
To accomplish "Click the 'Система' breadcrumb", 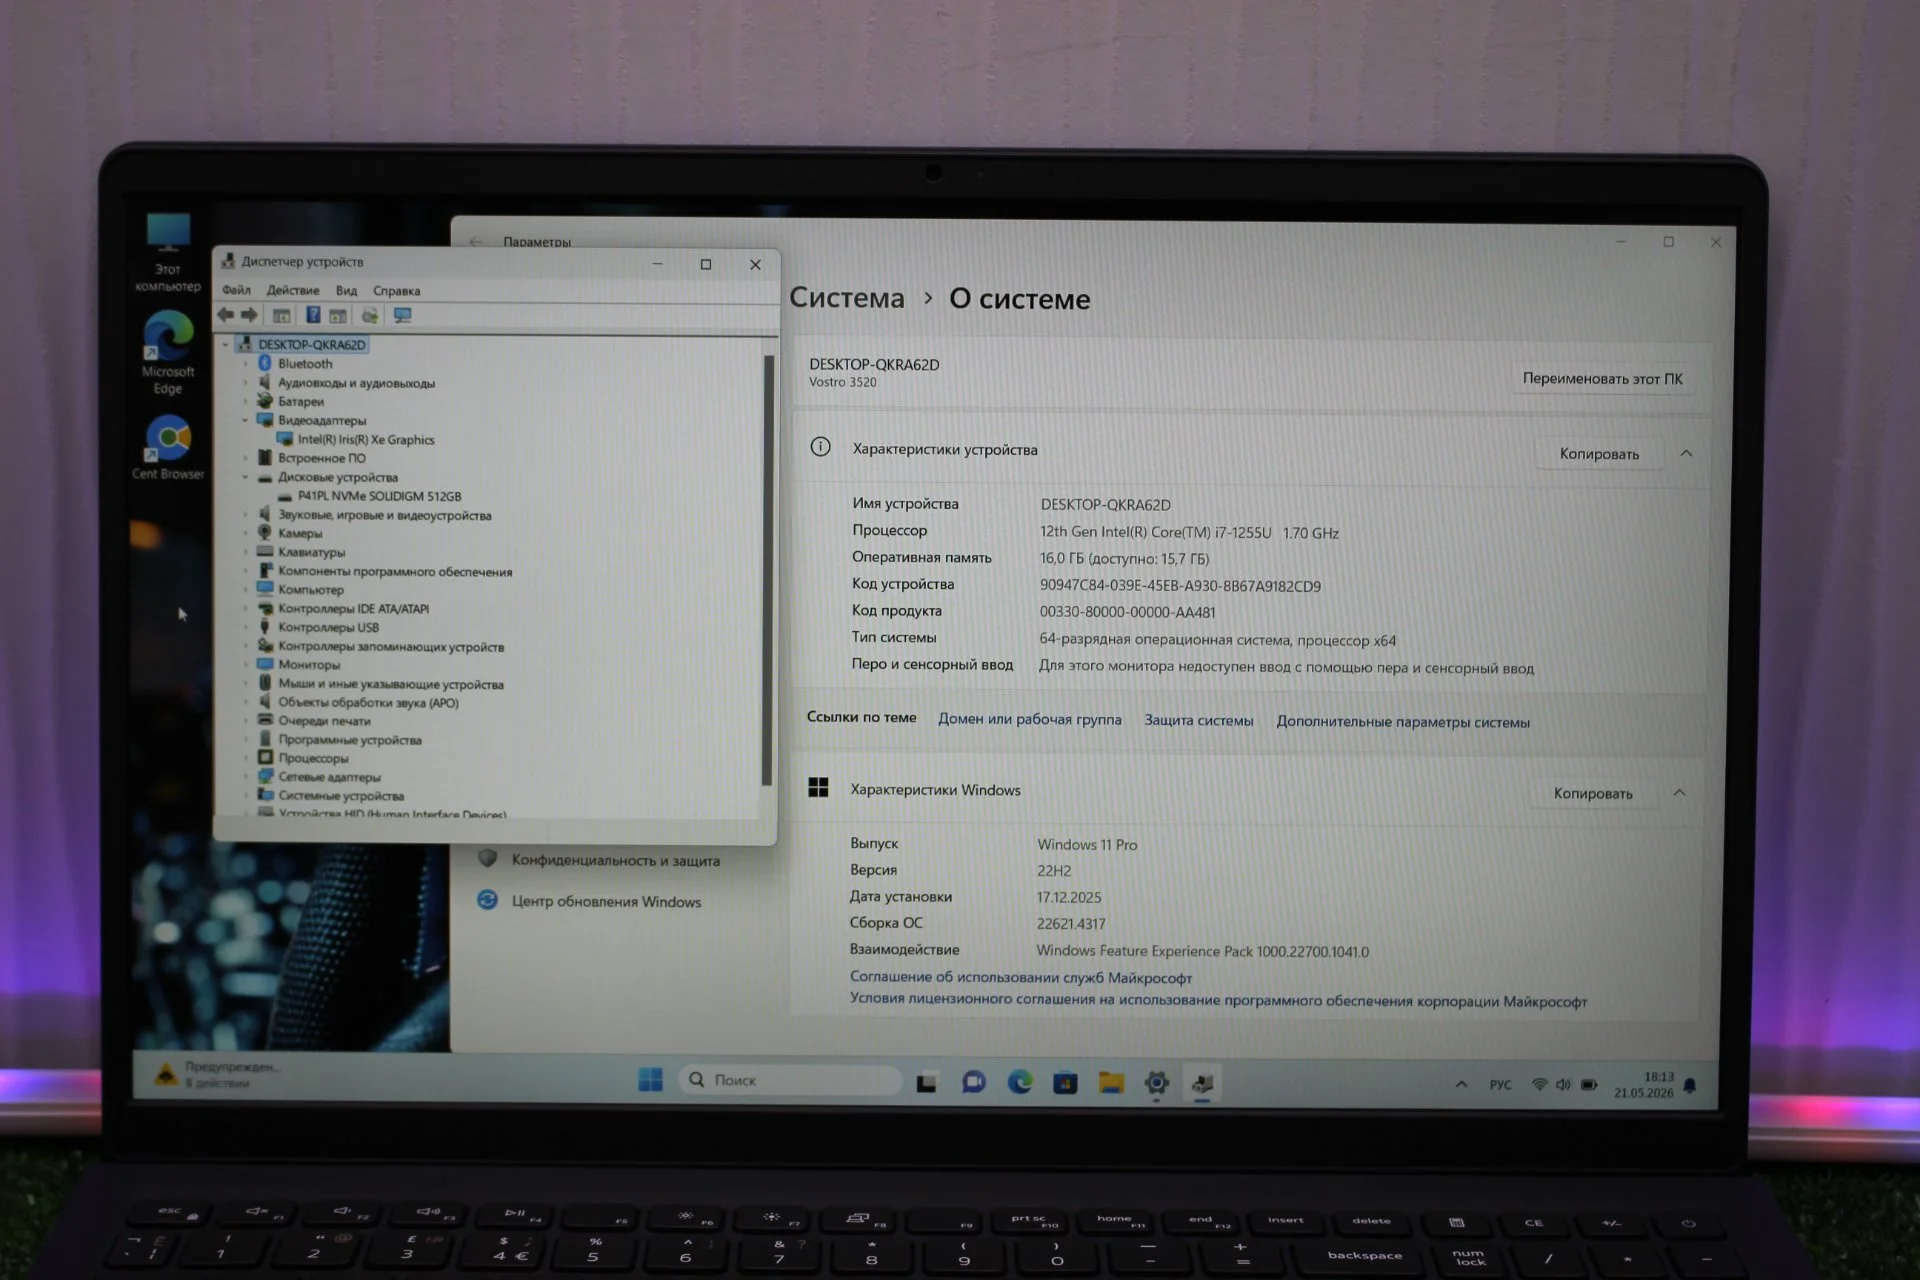I will click(847, 298).
